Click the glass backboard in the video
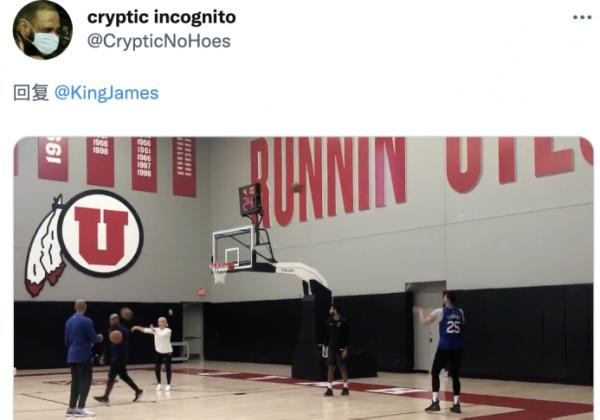Viewport: 600px width, 420px height. (233, 247)
